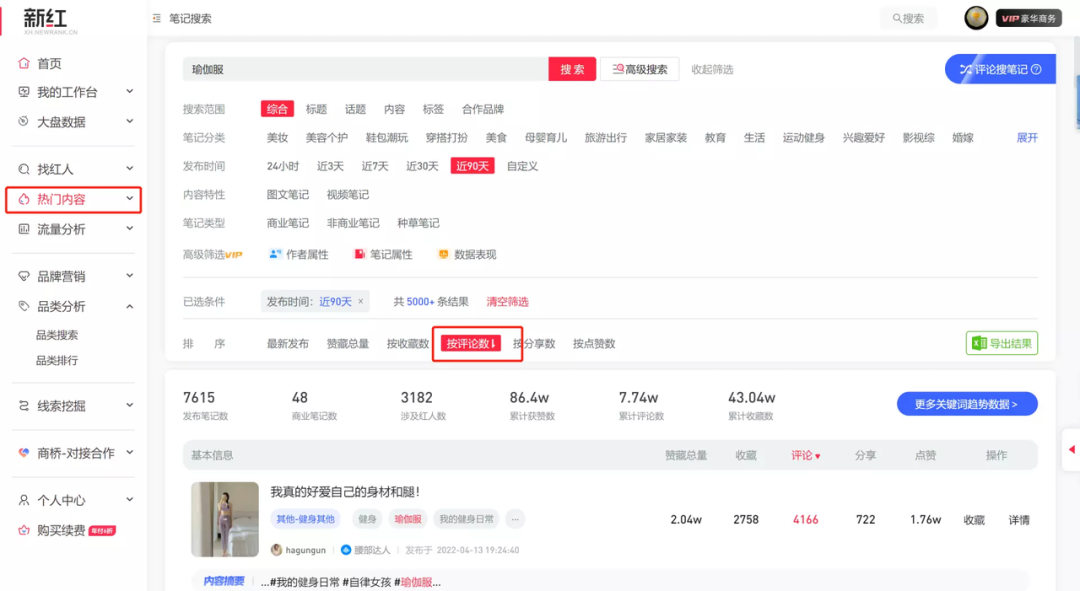This screenshot has width=1080, height=591.
Task: Click the red side panel arrow at right edge
Action: 1071,449
